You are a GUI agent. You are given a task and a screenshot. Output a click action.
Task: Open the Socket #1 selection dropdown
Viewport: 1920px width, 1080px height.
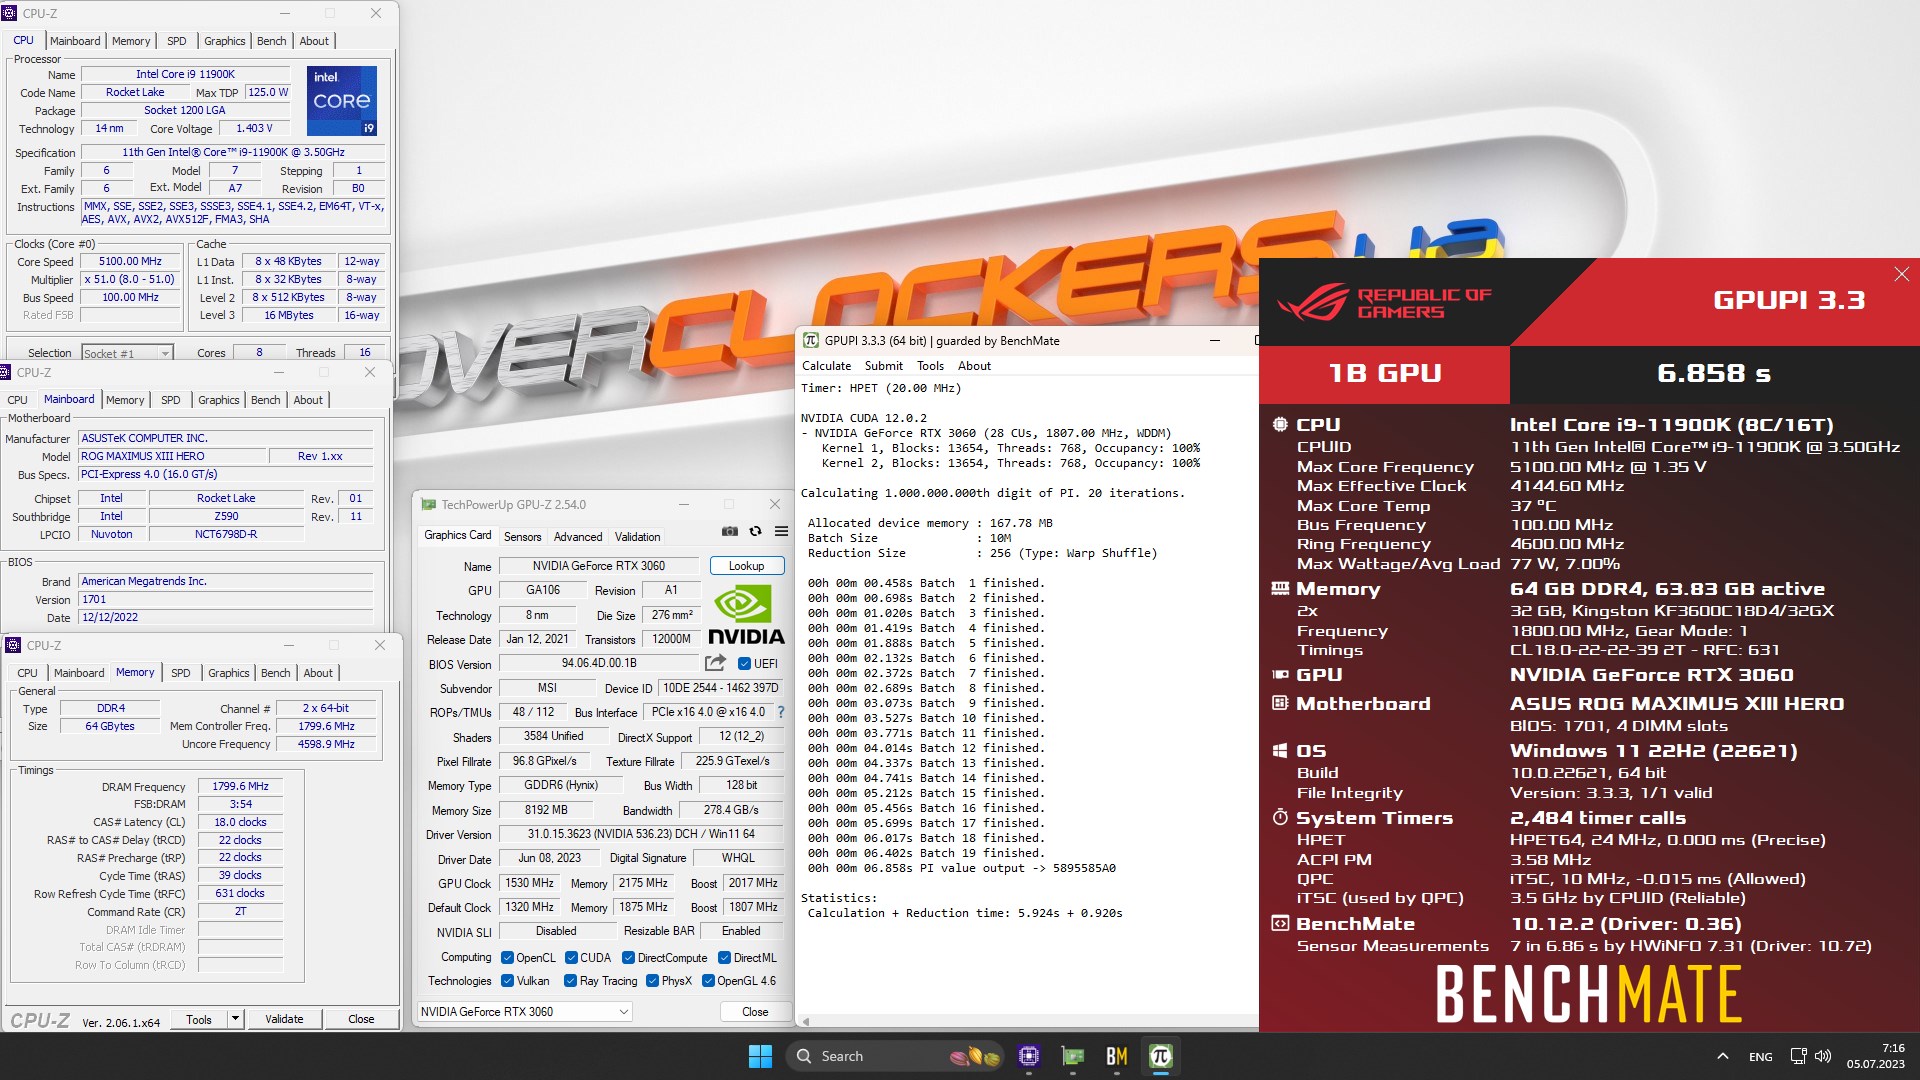tap(126, 353)
